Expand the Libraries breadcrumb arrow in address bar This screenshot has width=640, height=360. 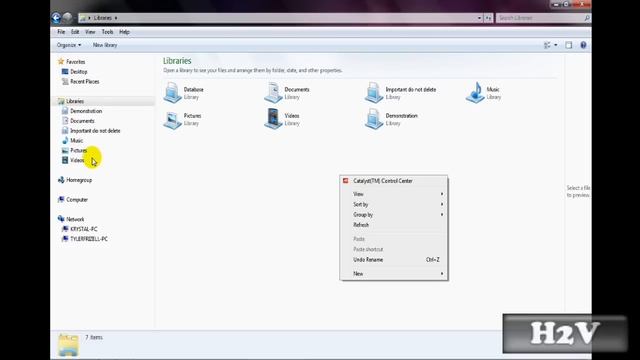pyautogui.click(x=116, y=18)
